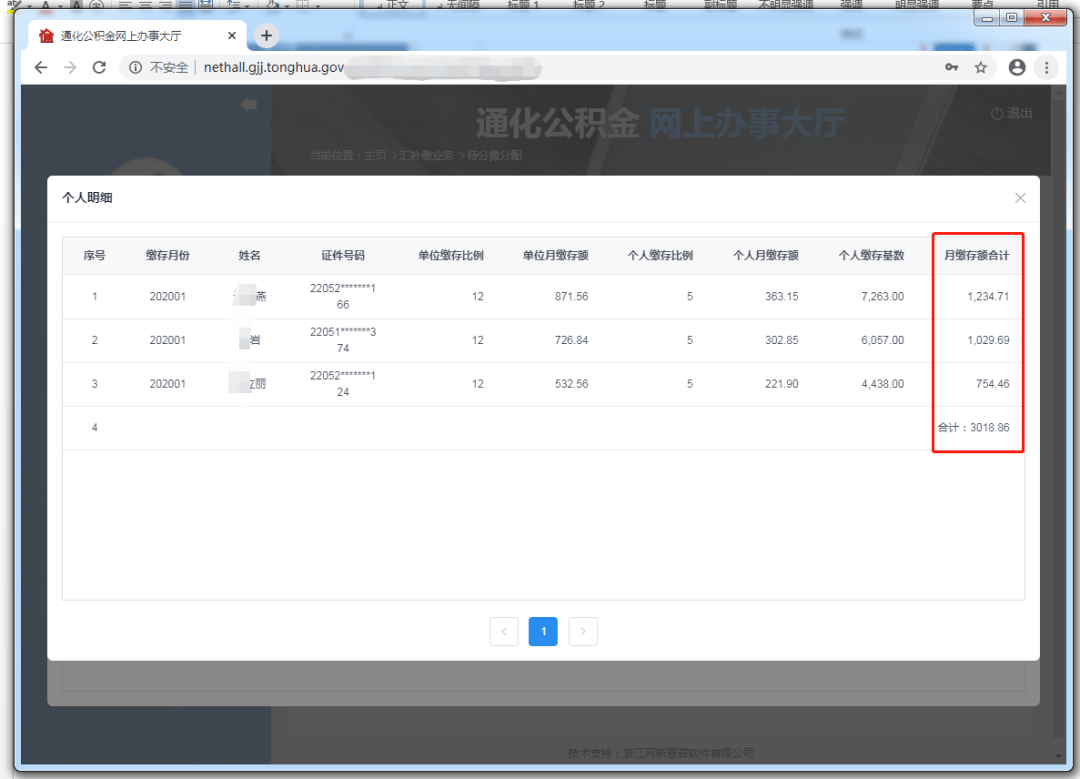Image resolution: width=1080 pixels, height=779 pixels.
Task: Click the ID number ending in 66
Action: pyautogui.click(x=343, y=297)
